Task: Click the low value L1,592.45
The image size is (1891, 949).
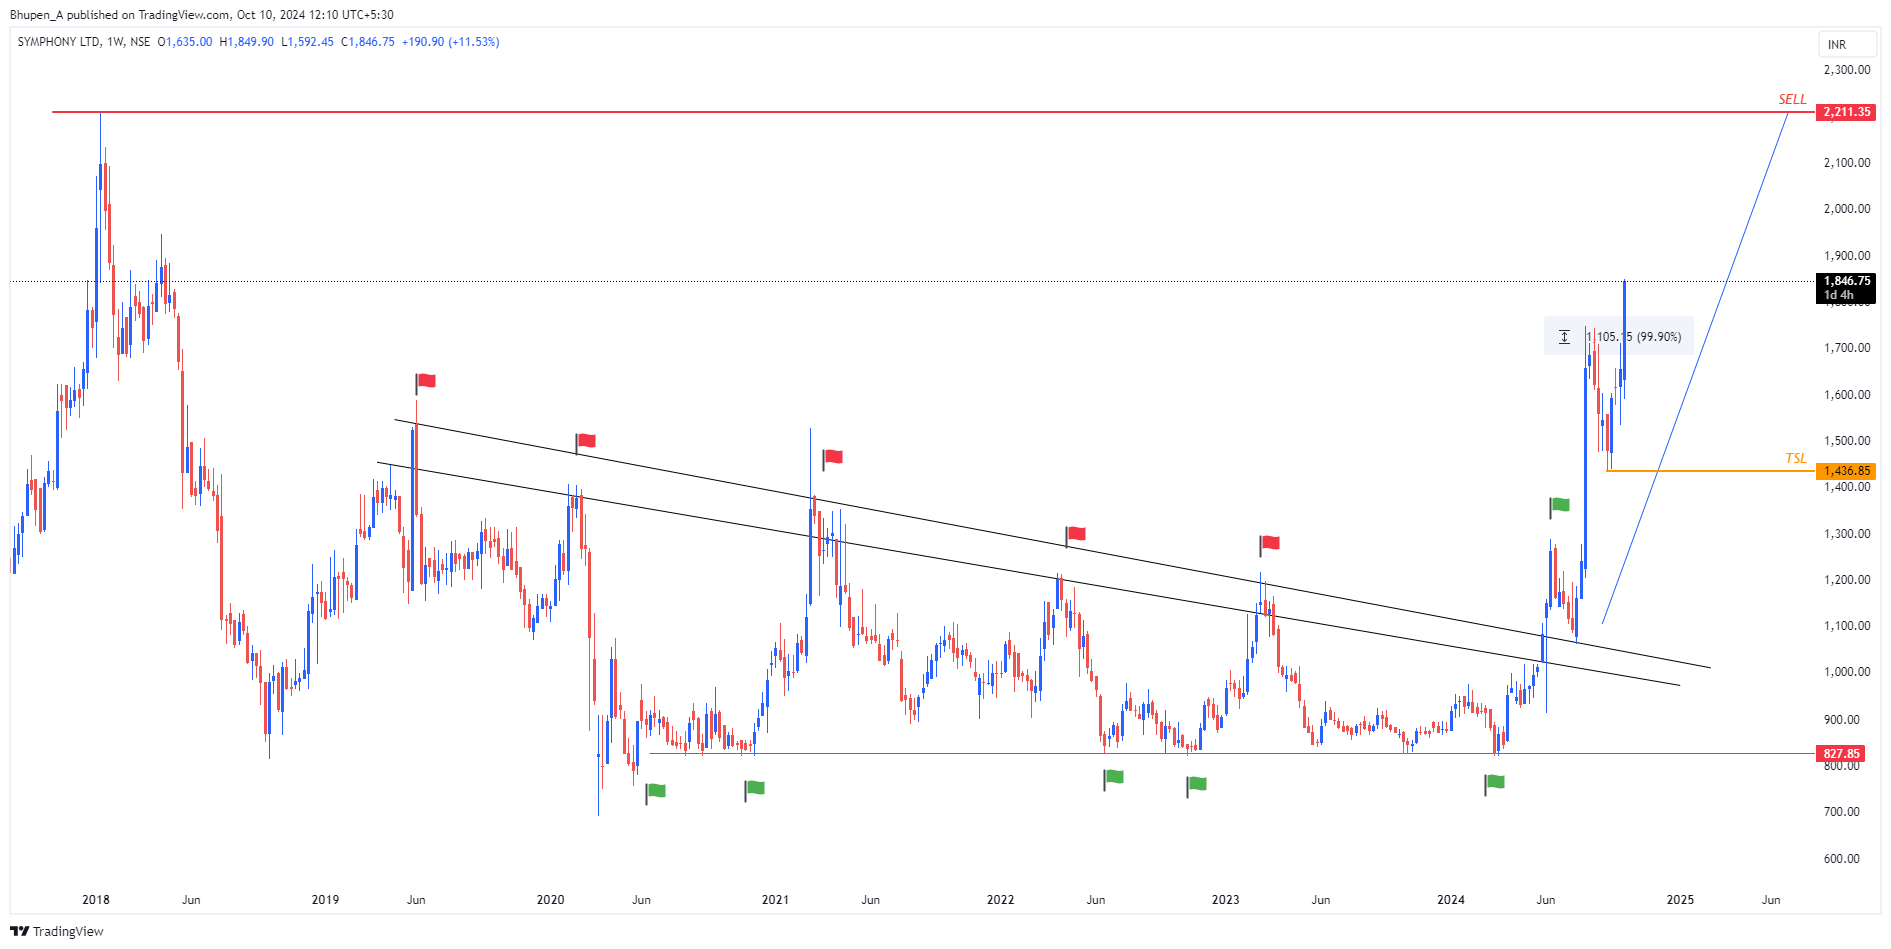Action: [x=307, y=42]
